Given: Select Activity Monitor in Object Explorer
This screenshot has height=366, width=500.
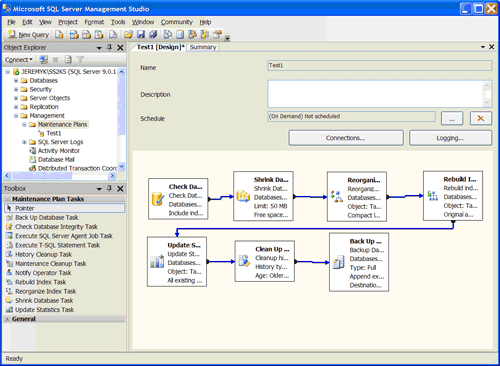Looking at the screenshot, I should click(59, 151).
